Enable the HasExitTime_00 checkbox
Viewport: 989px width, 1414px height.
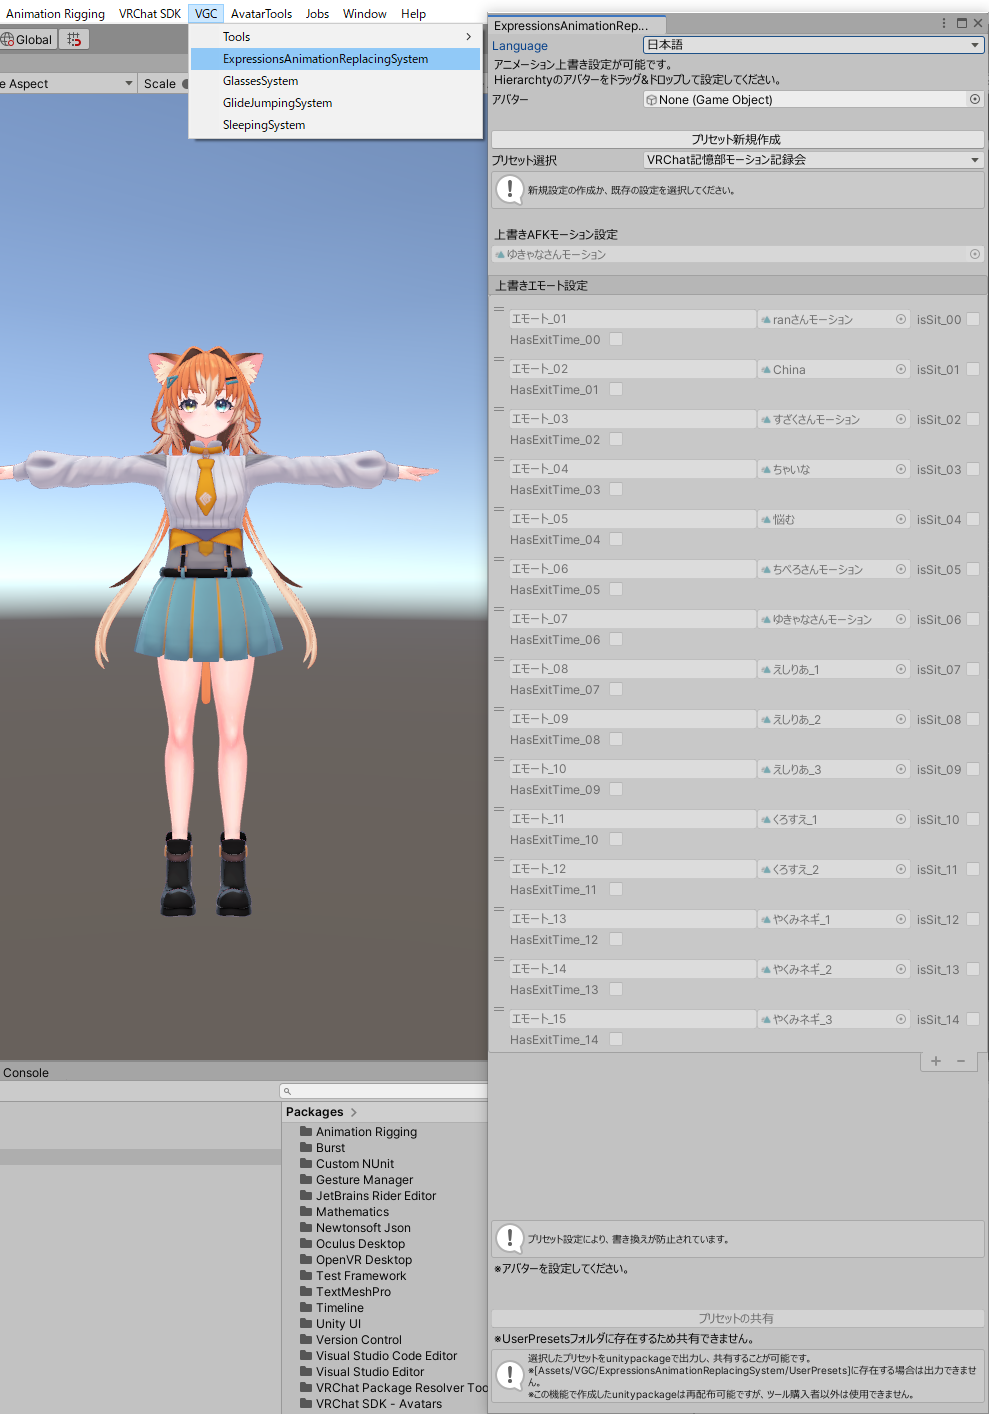click(616, 339)
